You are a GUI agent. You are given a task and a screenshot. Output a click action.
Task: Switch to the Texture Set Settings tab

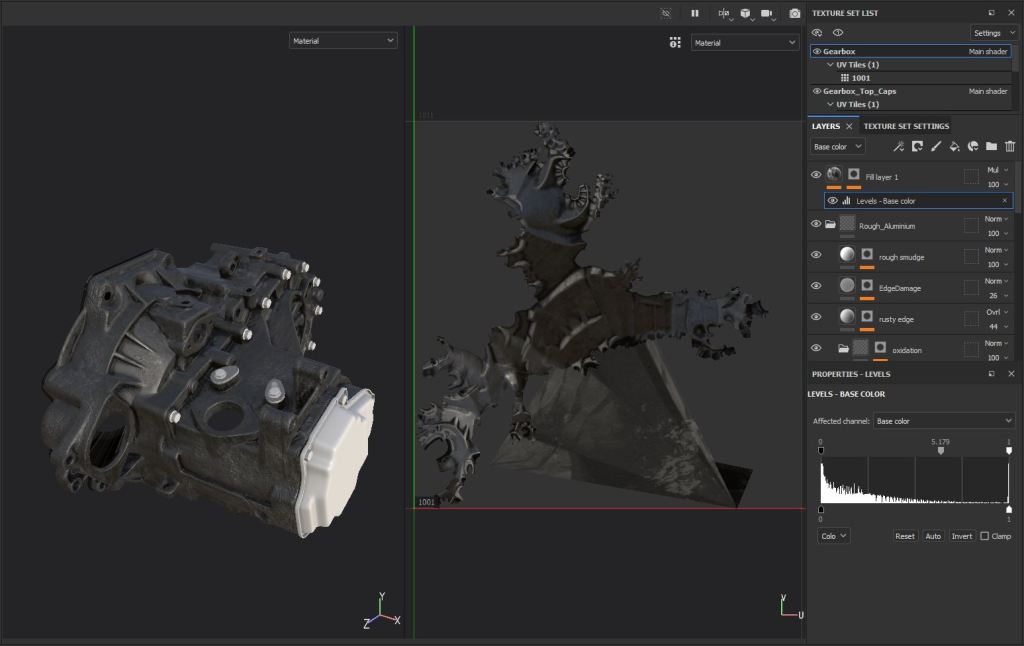pyautogui.click(x=906, y=127)
